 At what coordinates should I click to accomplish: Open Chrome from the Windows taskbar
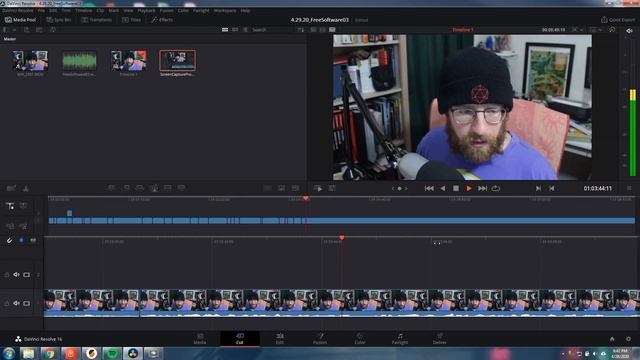coord(49,353)
